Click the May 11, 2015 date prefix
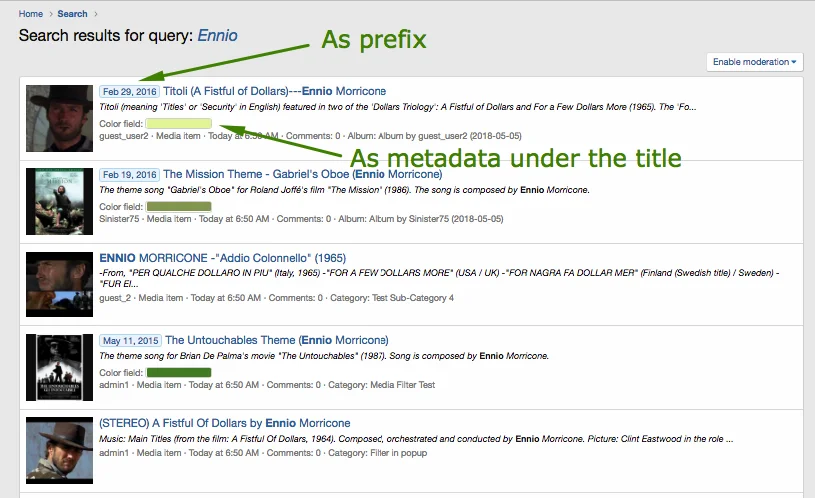 coord(129,340)
